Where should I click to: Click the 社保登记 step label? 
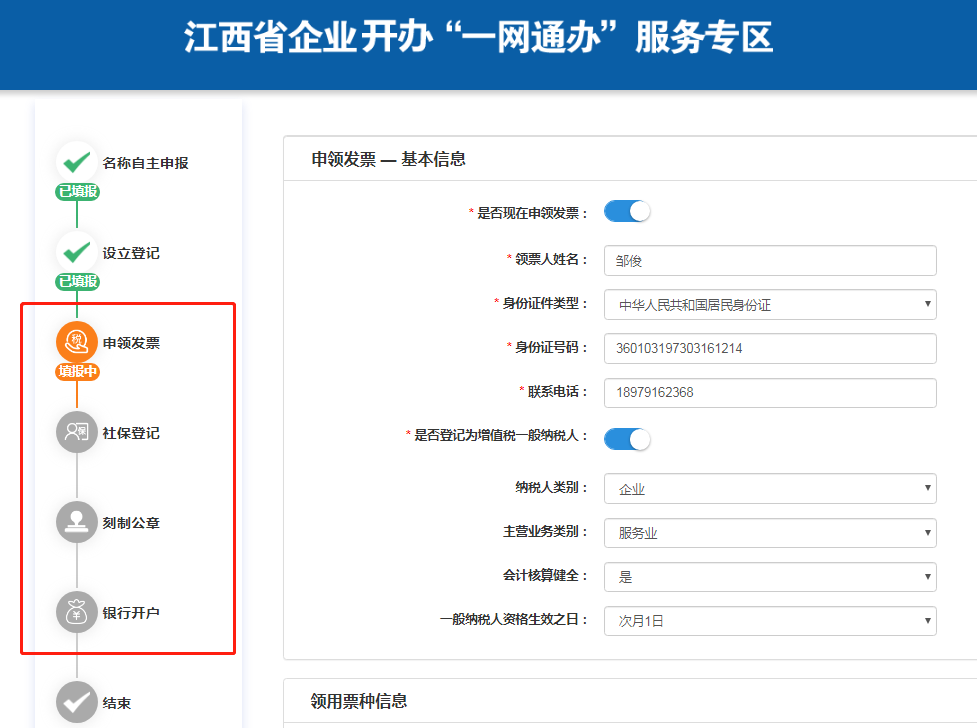pyautogui.click(x=131, y=433)
